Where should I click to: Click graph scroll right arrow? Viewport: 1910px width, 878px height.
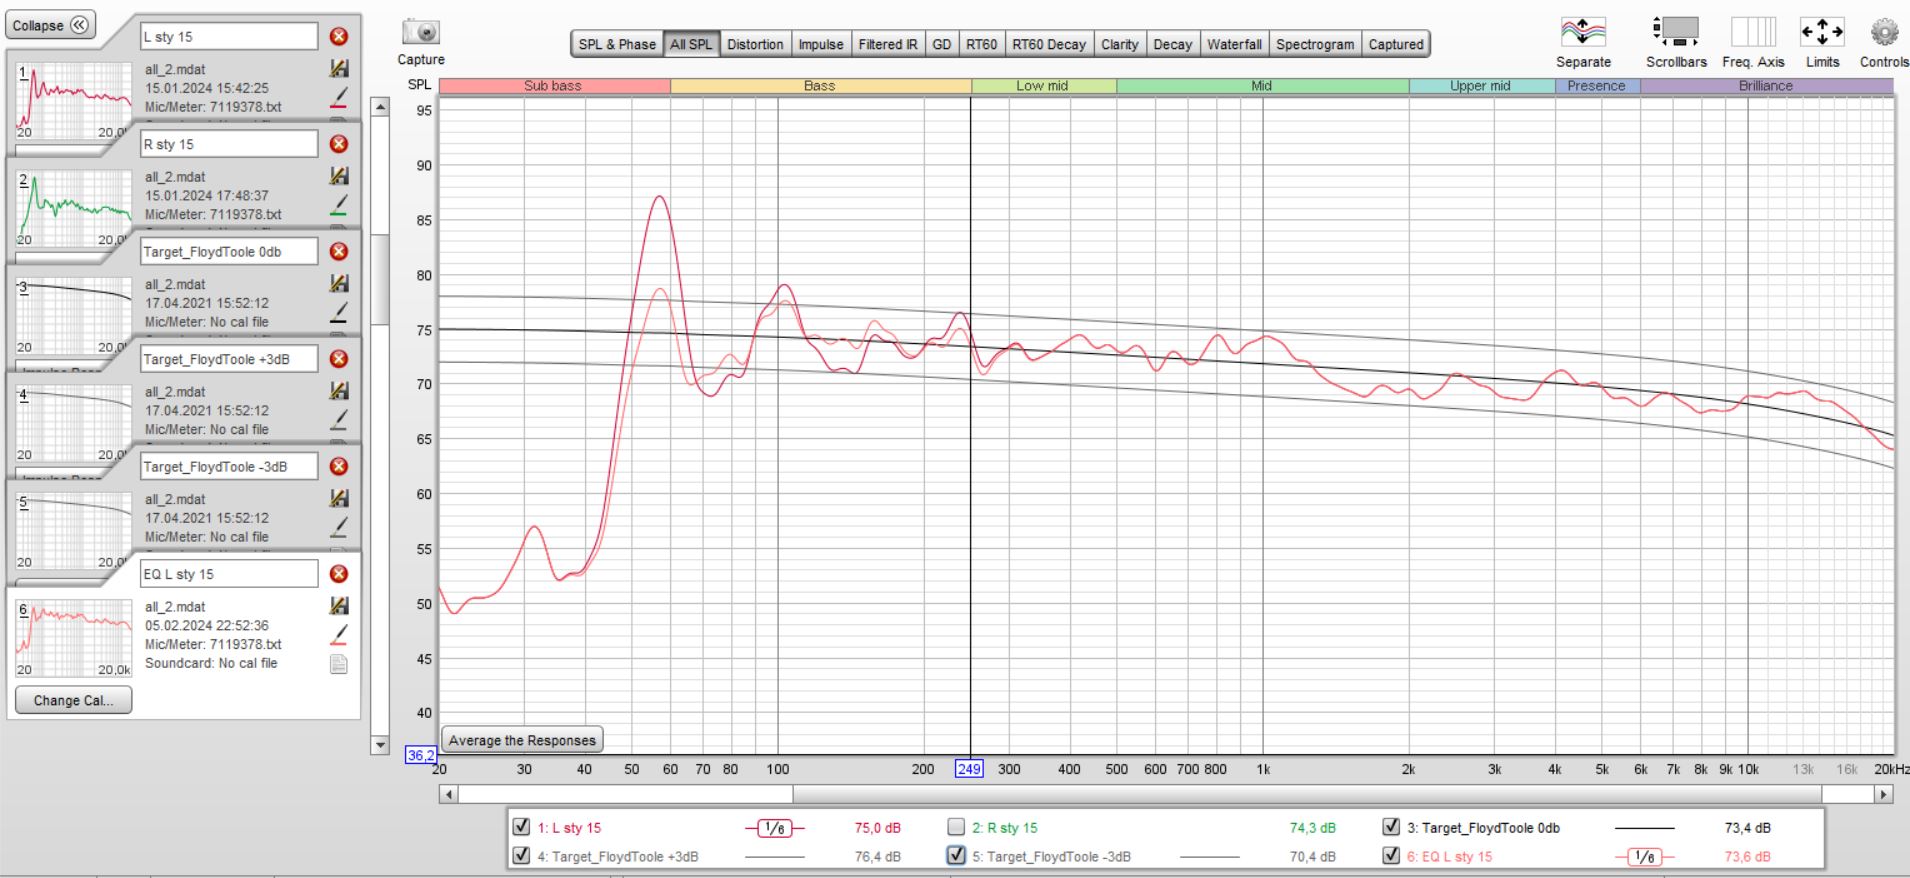pyautogui.click(x=1884, y=794)
